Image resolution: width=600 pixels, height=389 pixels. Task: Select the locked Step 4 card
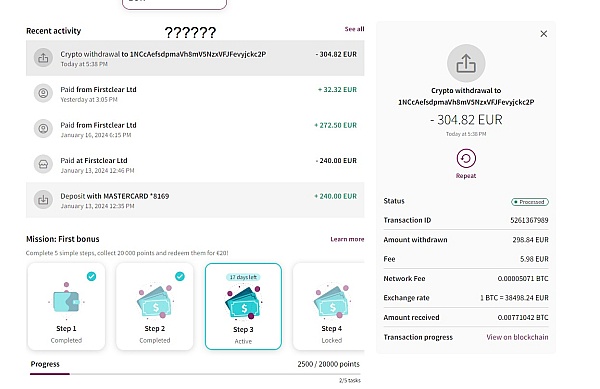(x=329, y=306)
